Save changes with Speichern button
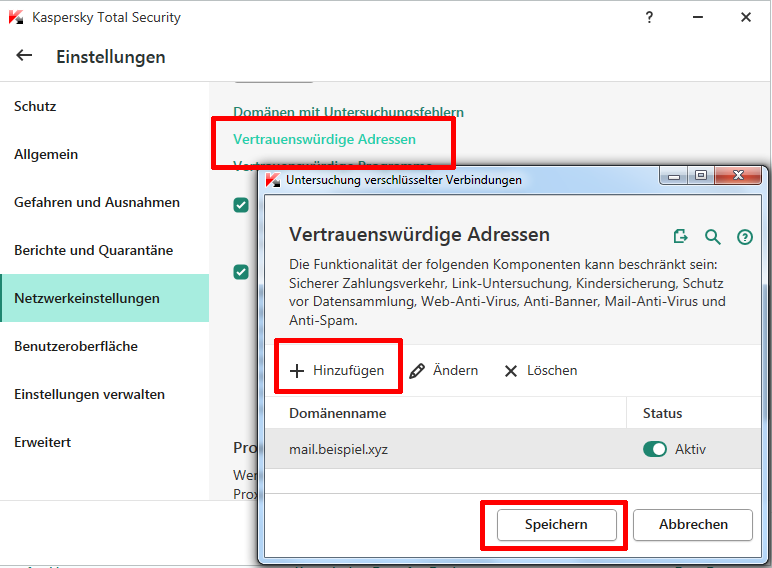Viewport: 772px width, 568px height. [x=556, y=525]
